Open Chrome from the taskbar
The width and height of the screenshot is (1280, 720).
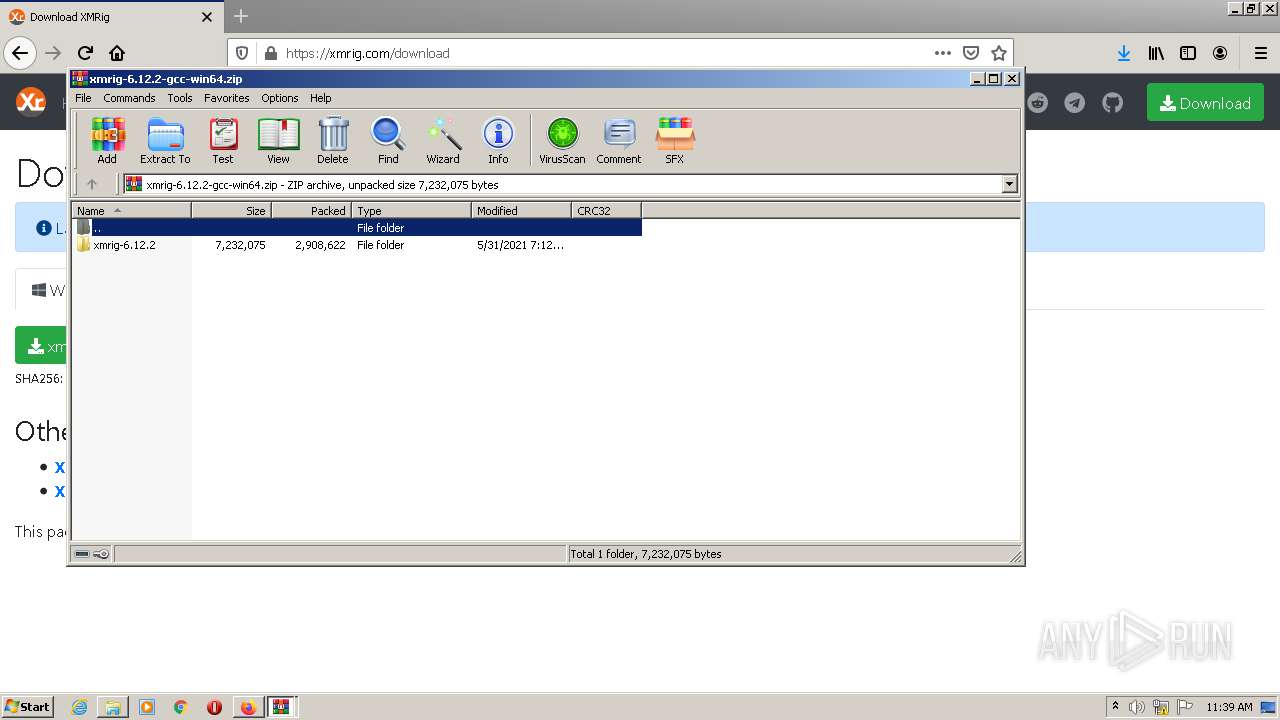181,707
